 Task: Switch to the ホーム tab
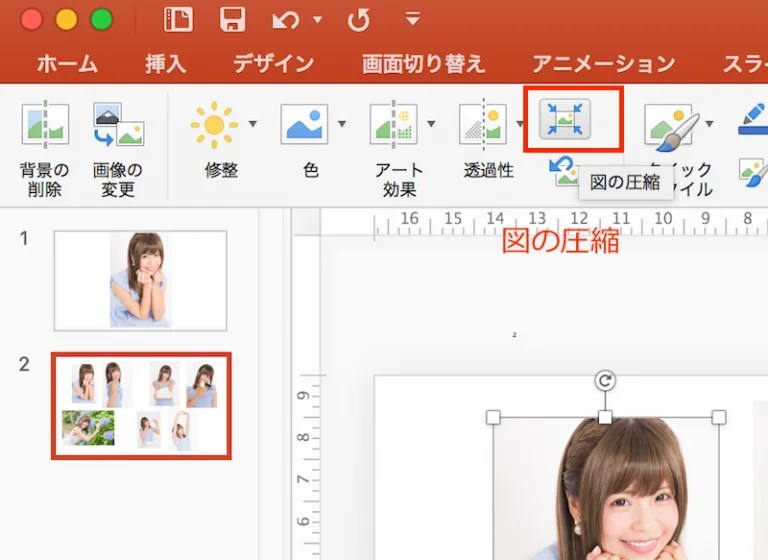pos(67,64)
